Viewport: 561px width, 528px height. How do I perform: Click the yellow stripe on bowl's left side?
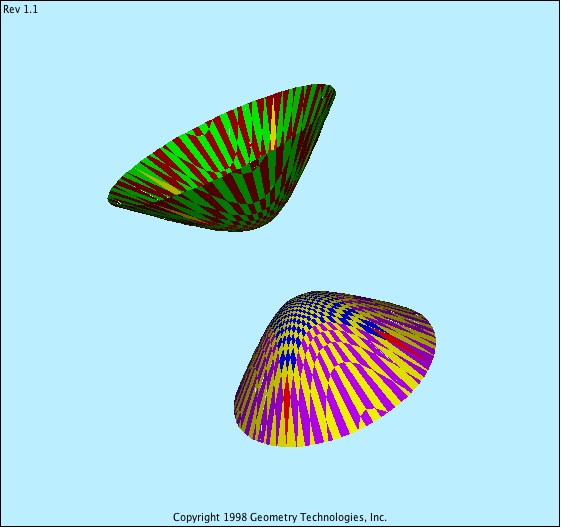coord(159,181)
